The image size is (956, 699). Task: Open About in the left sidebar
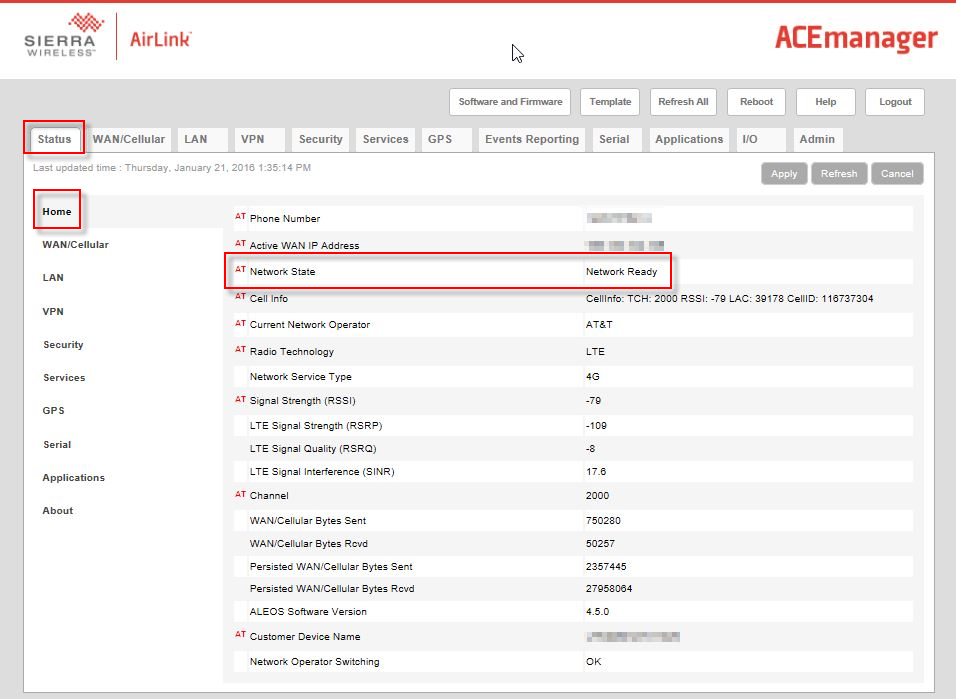(x=58, y=510)
